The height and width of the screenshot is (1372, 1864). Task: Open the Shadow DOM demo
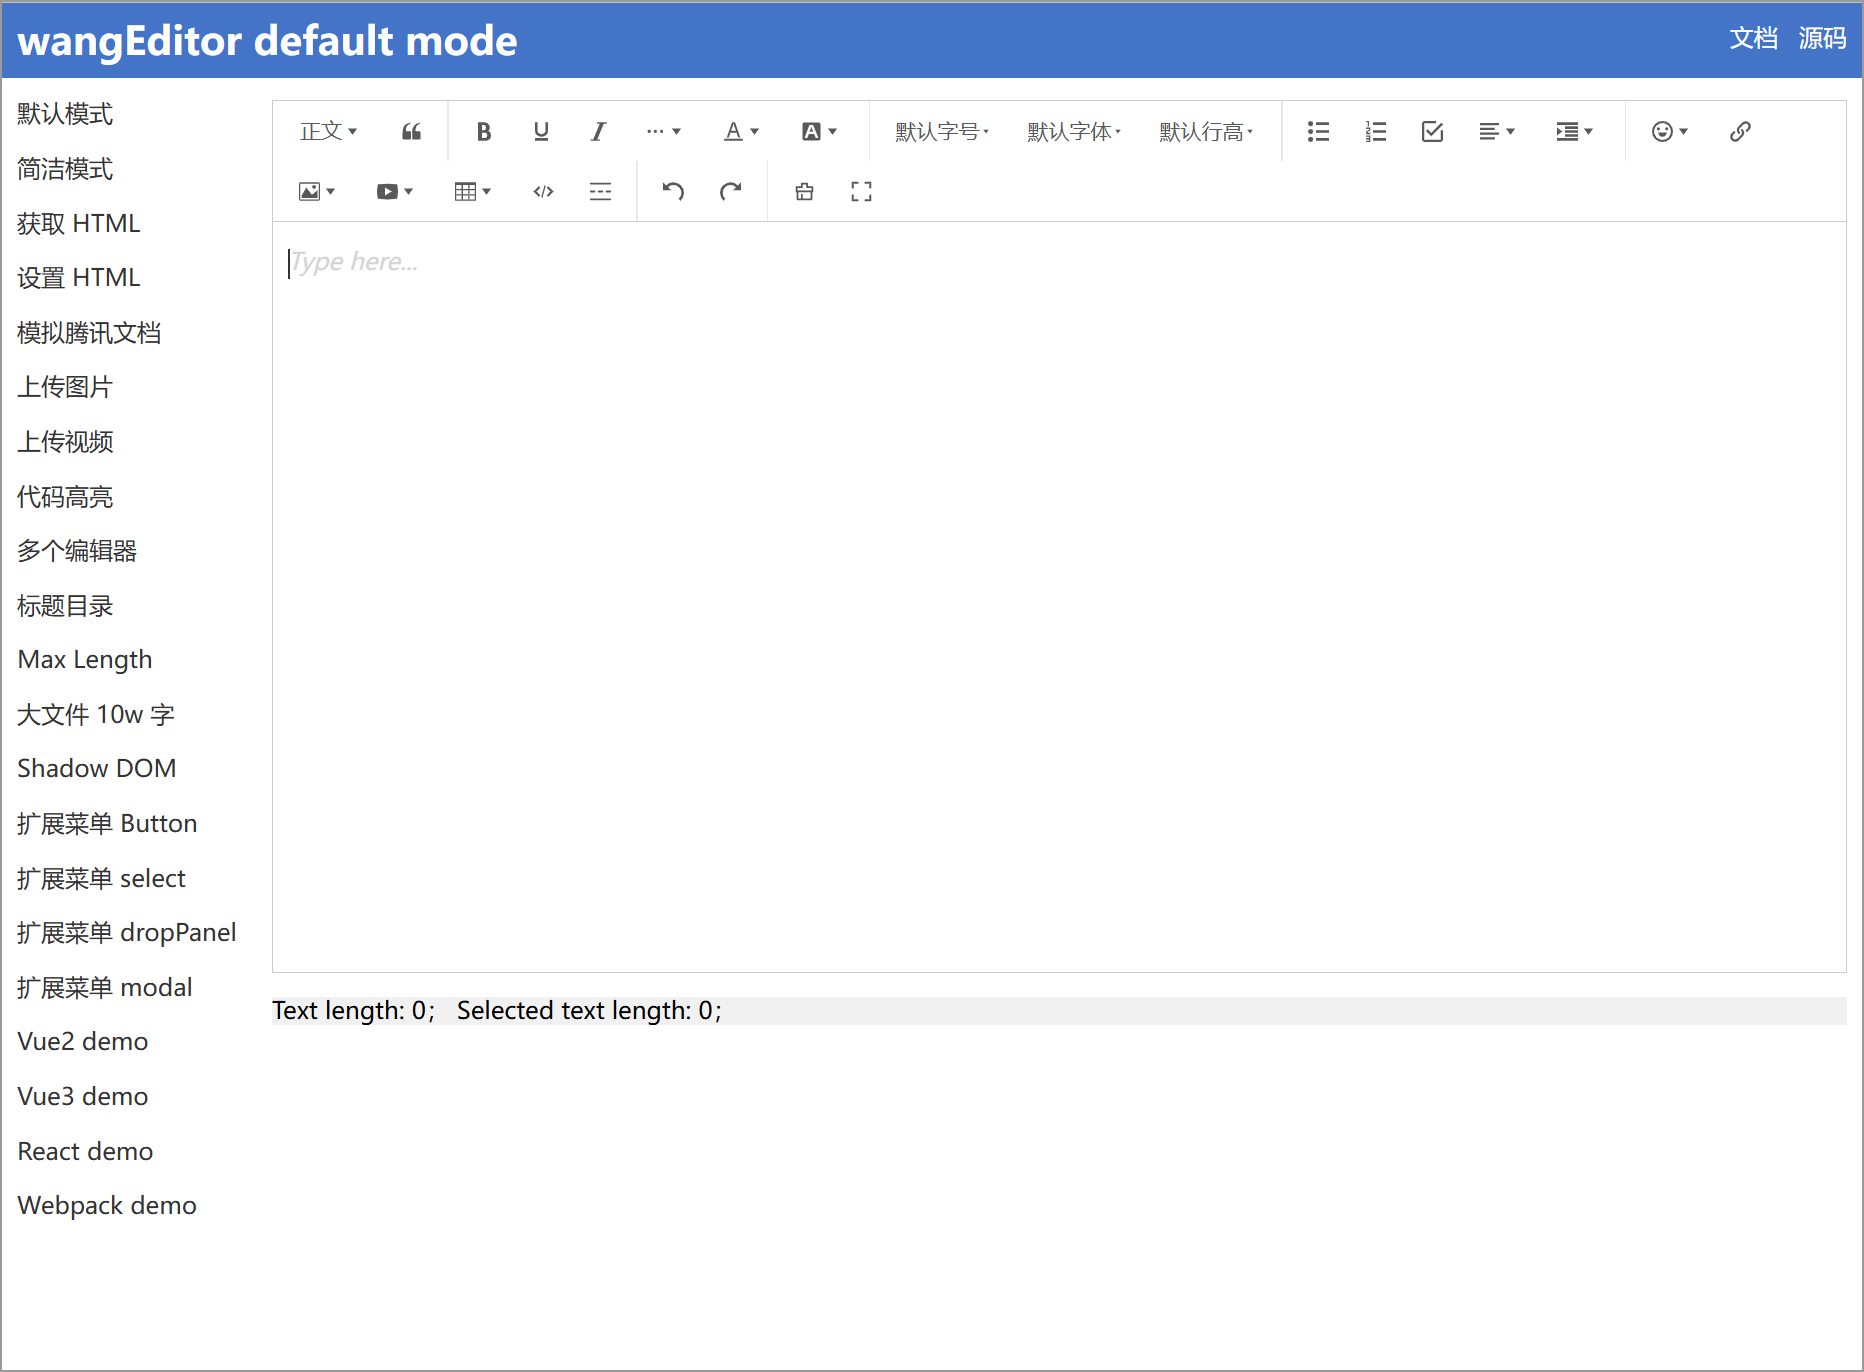coord(97,769)
